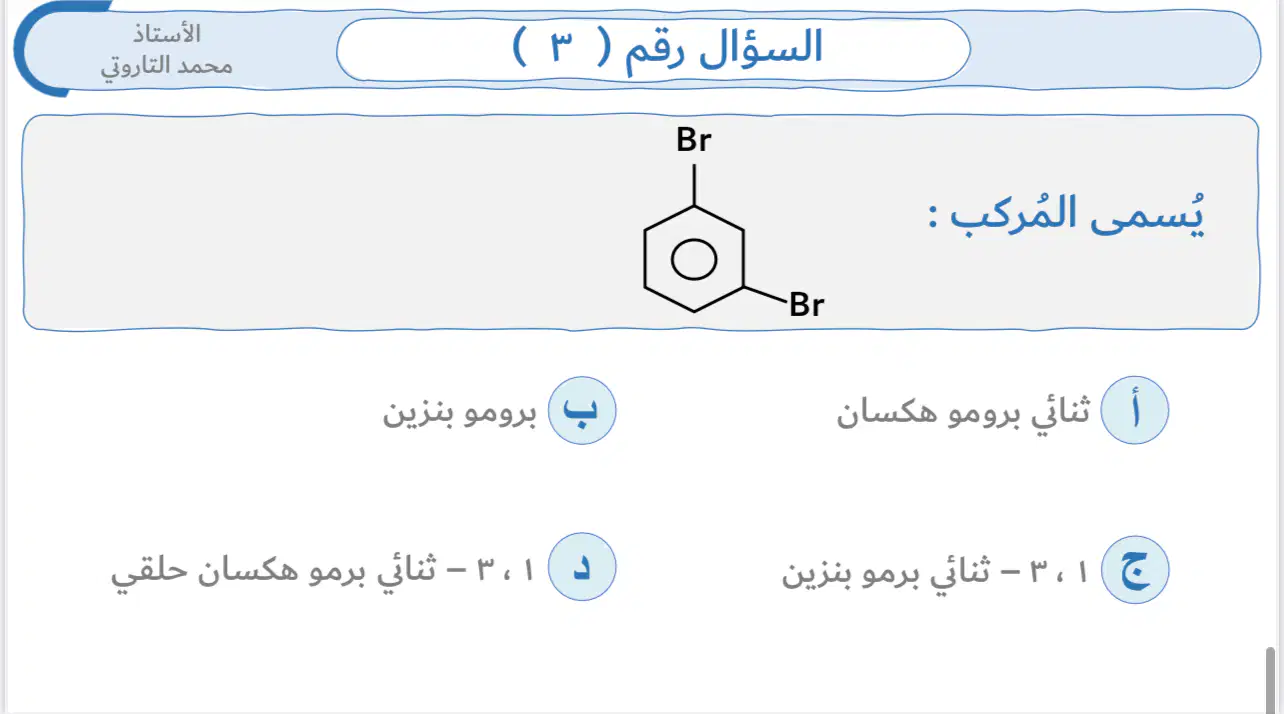This screenshot has width=1284, height=714.
Task: Select answer circle ب
Action: click(582, 411)
